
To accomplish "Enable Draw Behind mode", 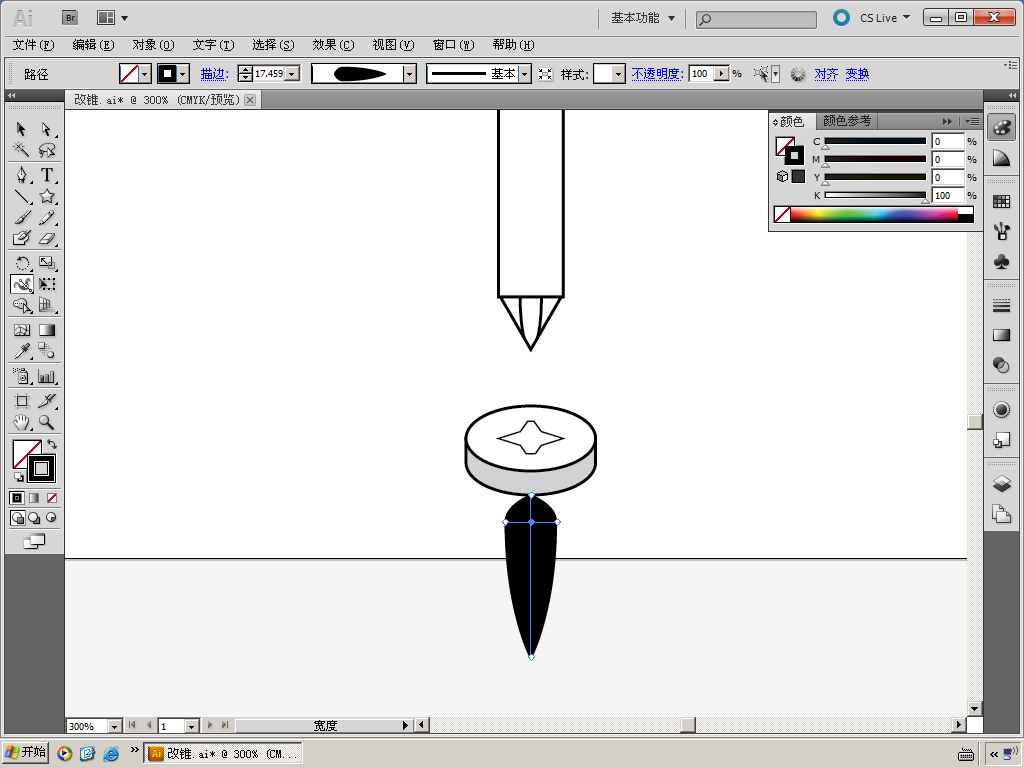I will (34, 518).
